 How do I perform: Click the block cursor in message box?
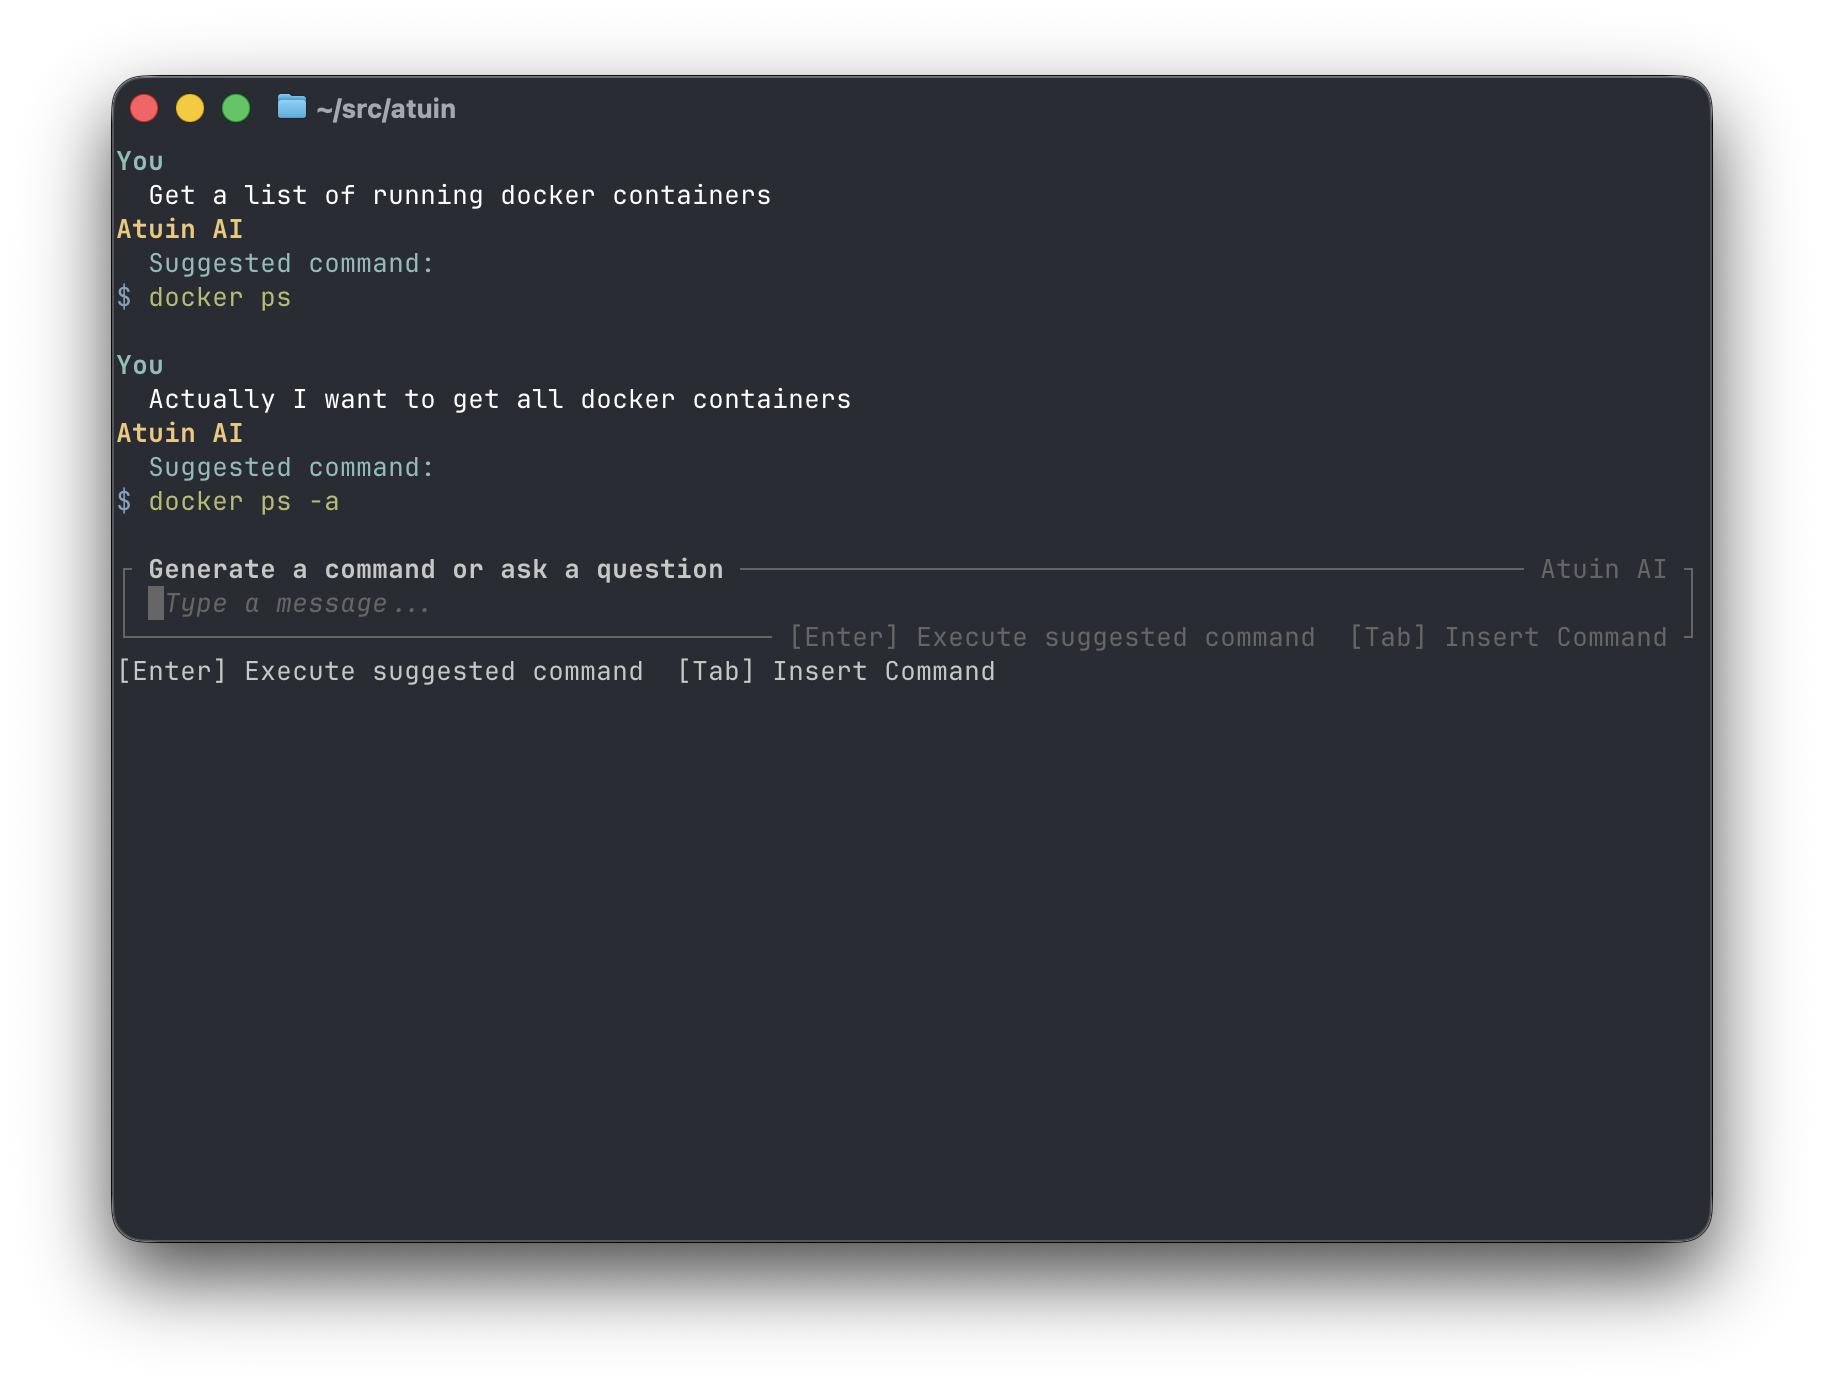156,604
